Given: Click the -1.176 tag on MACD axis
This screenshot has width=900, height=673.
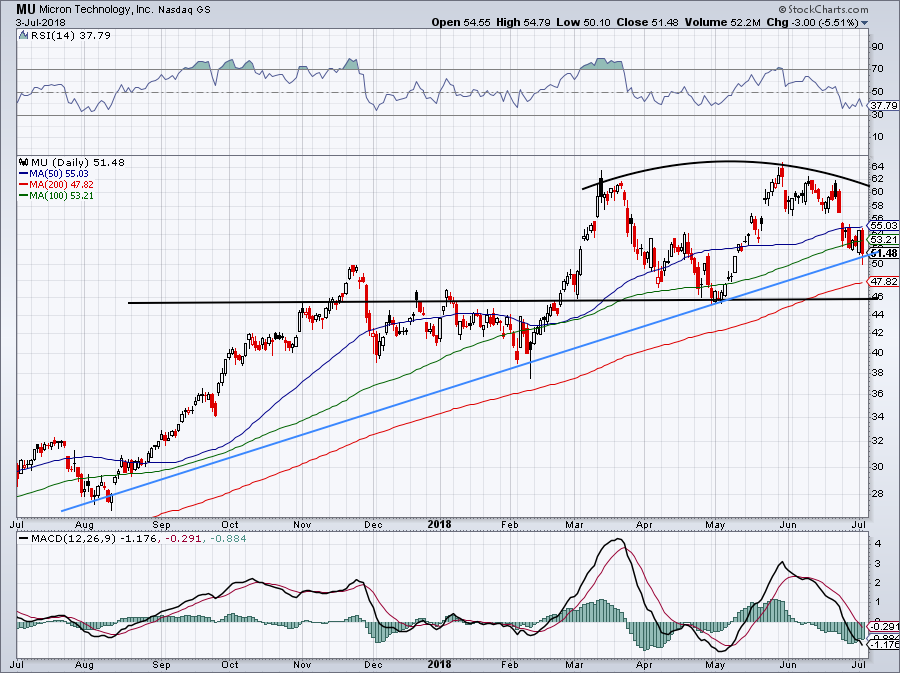Looking at the screenshot, I should point(884,645).
